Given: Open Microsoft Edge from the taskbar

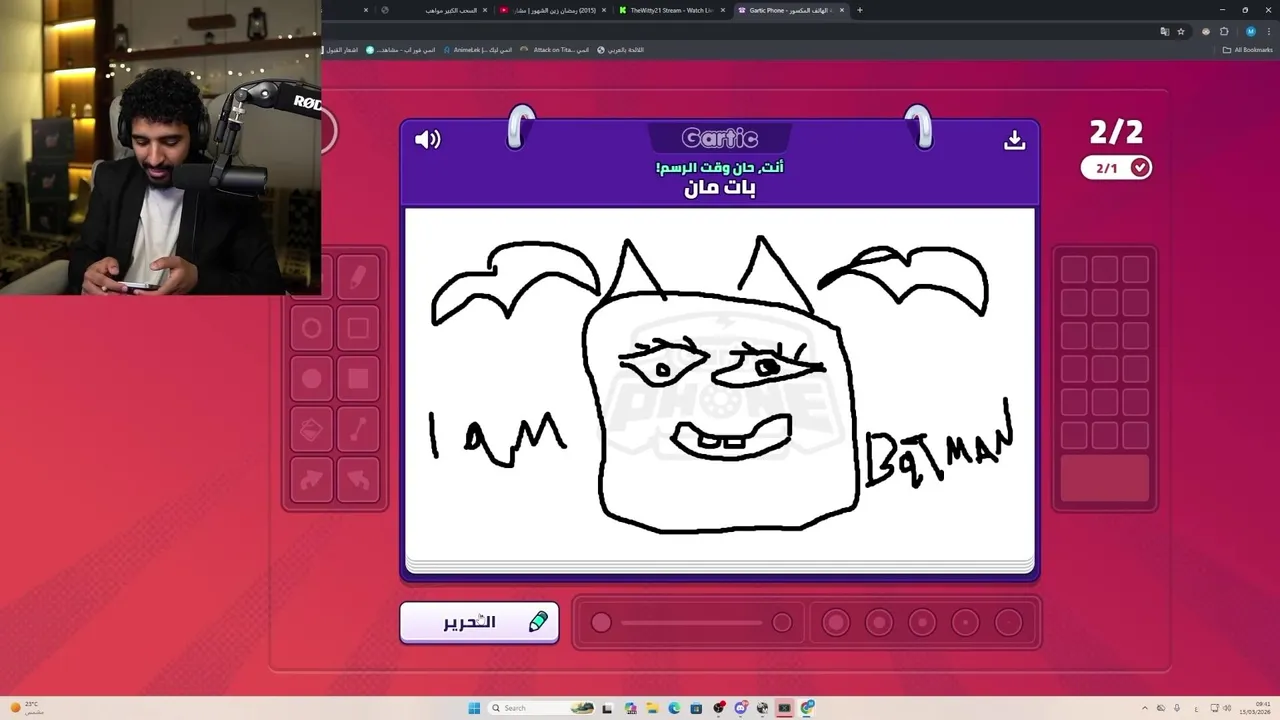Looking at the screenshot, I should [x=674, y=708].
